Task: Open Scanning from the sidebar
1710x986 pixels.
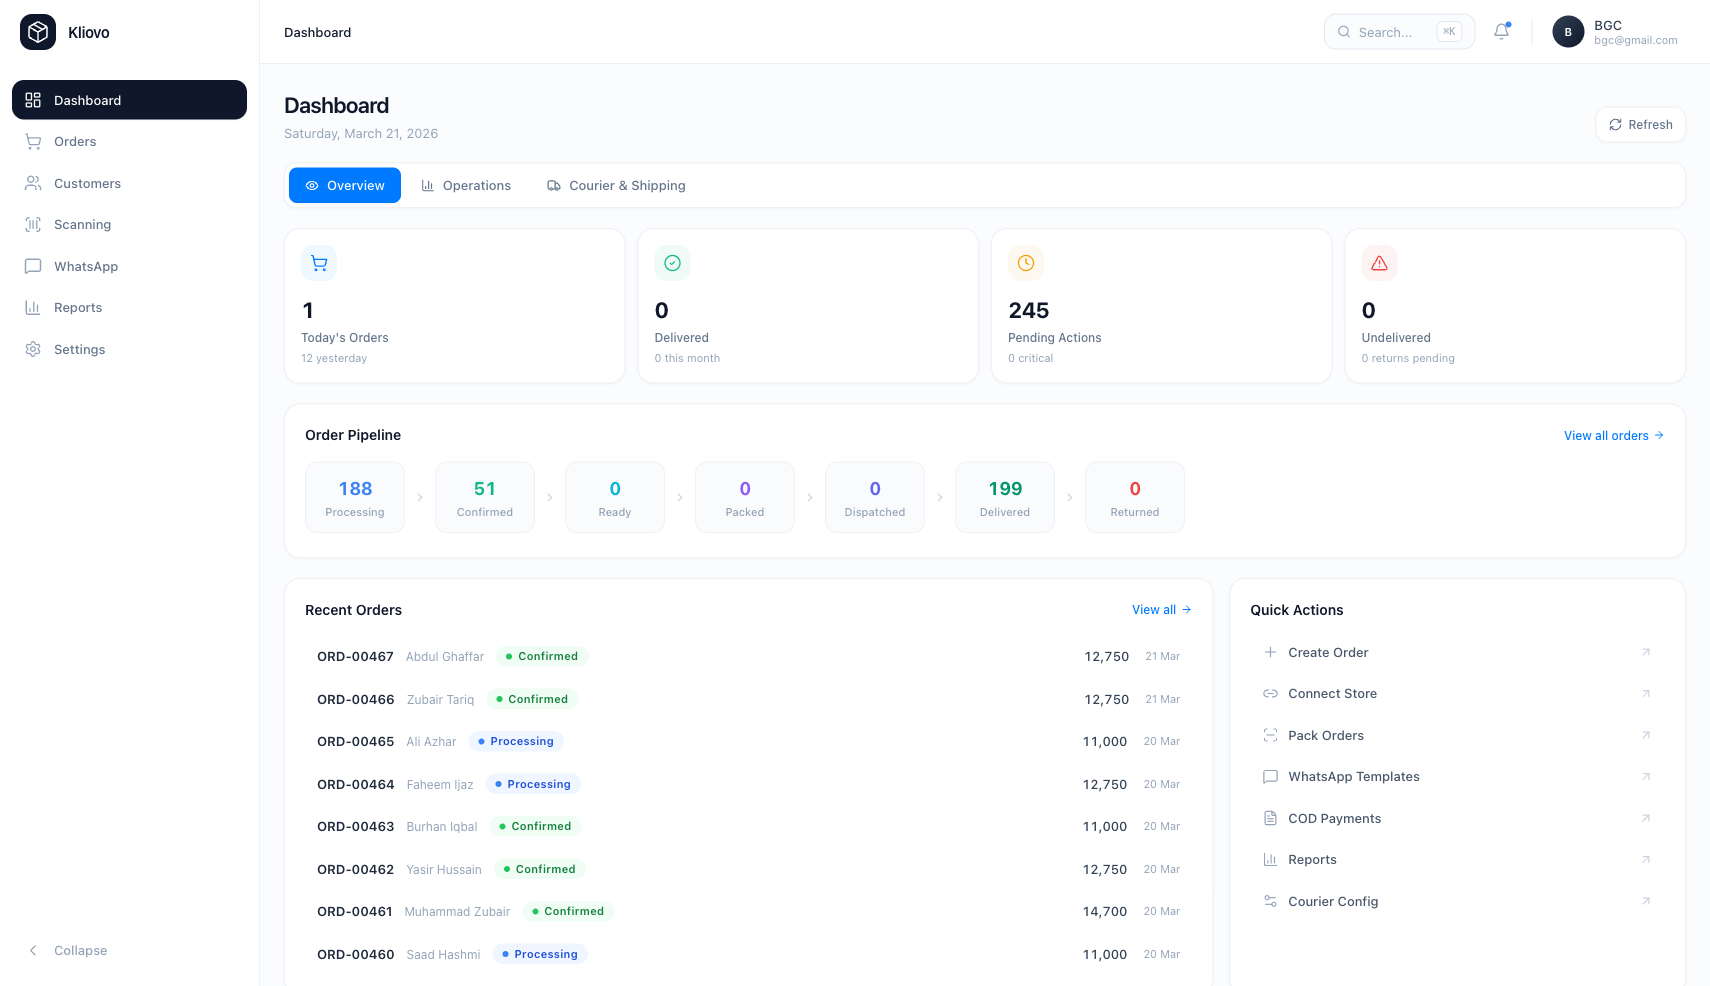Action: tap(82, 225)
